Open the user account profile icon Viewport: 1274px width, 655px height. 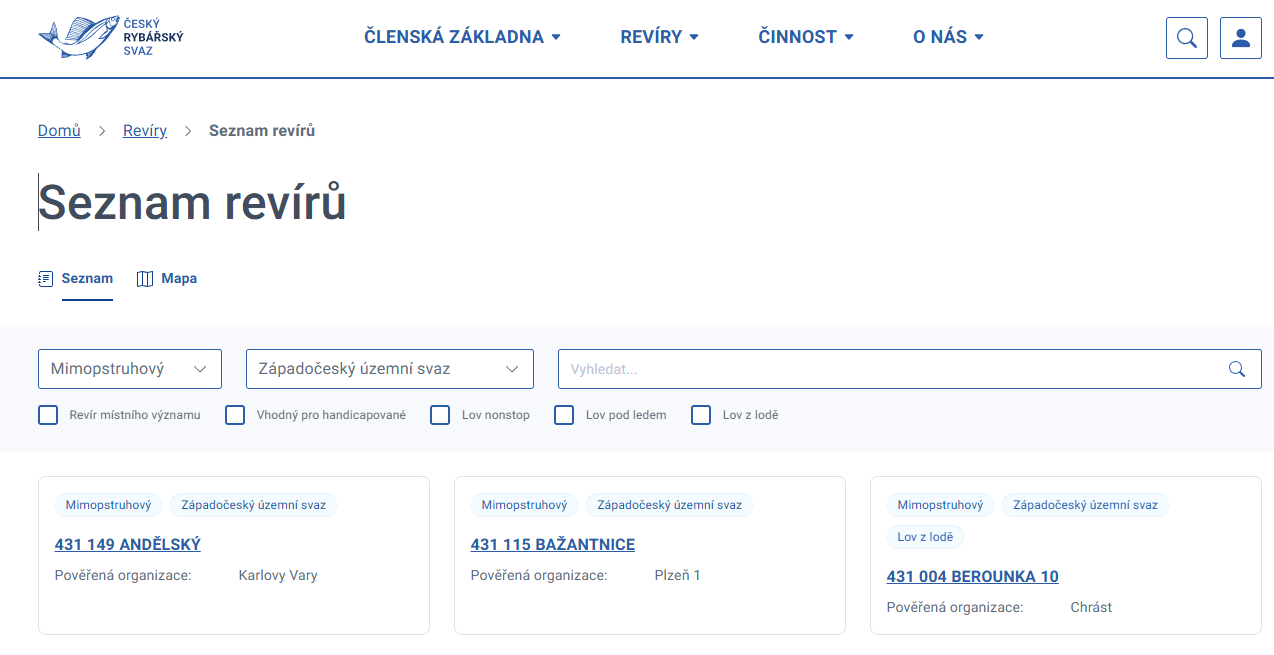coord(1241,38)
